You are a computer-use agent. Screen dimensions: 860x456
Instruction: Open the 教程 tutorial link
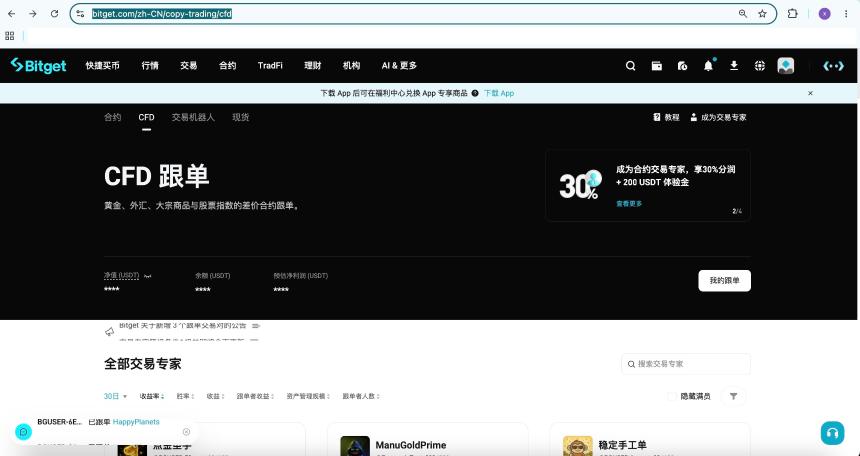click(x=666, y=117)
